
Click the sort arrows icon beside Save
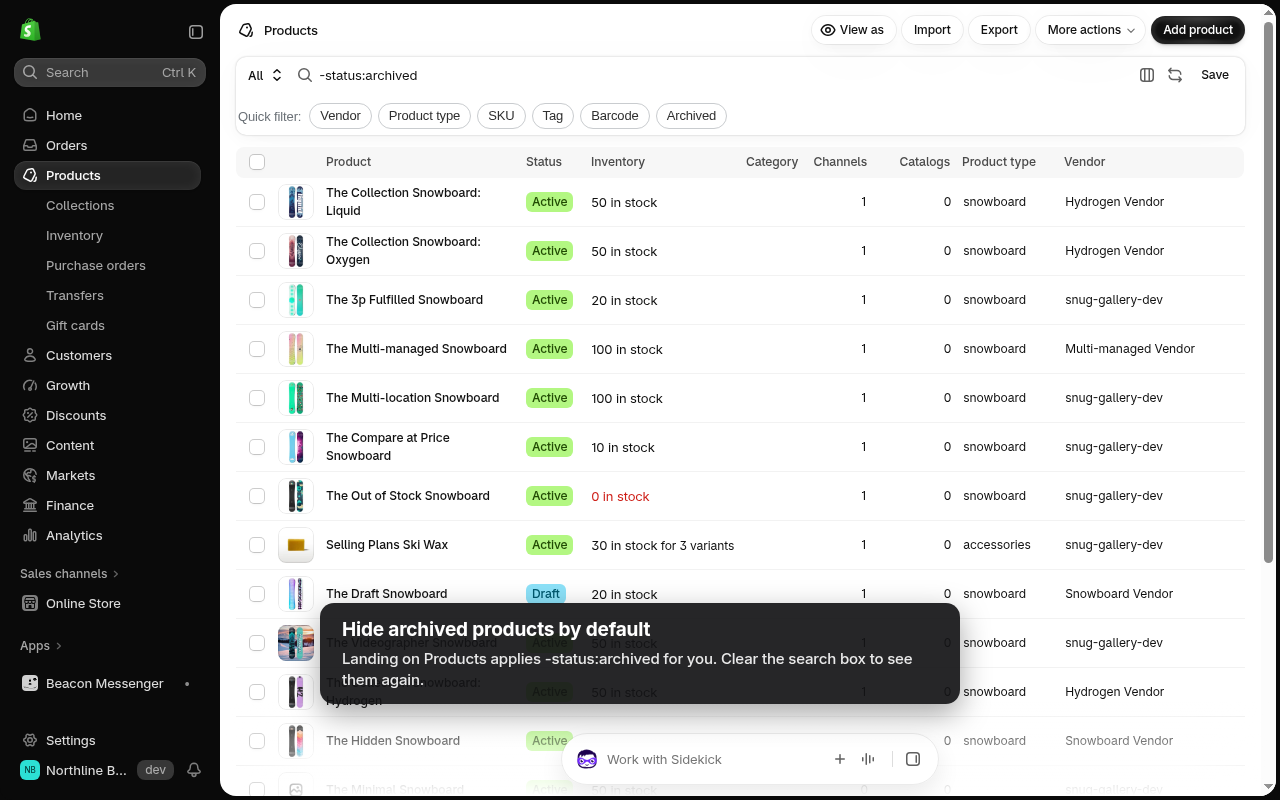point(1175,75)
